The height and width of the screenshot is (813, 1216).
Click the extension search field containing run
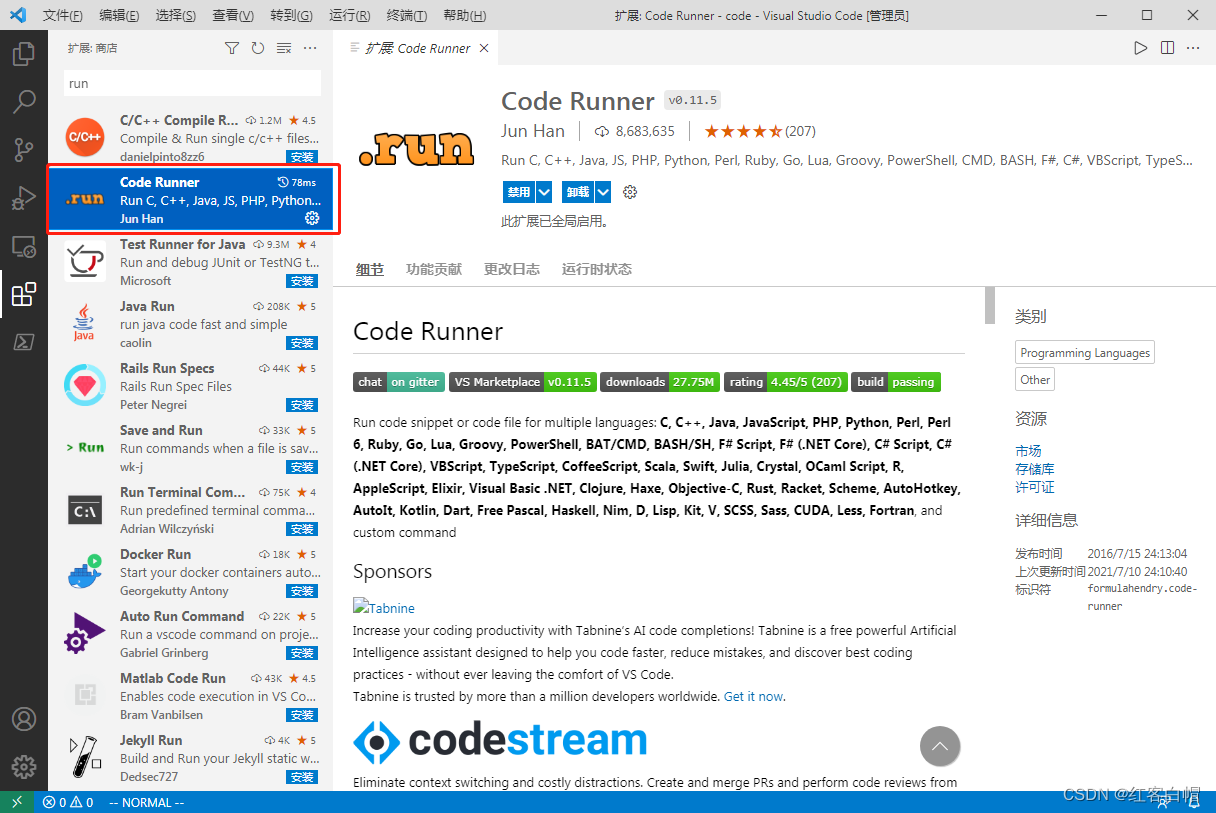(x=193, y=83)
